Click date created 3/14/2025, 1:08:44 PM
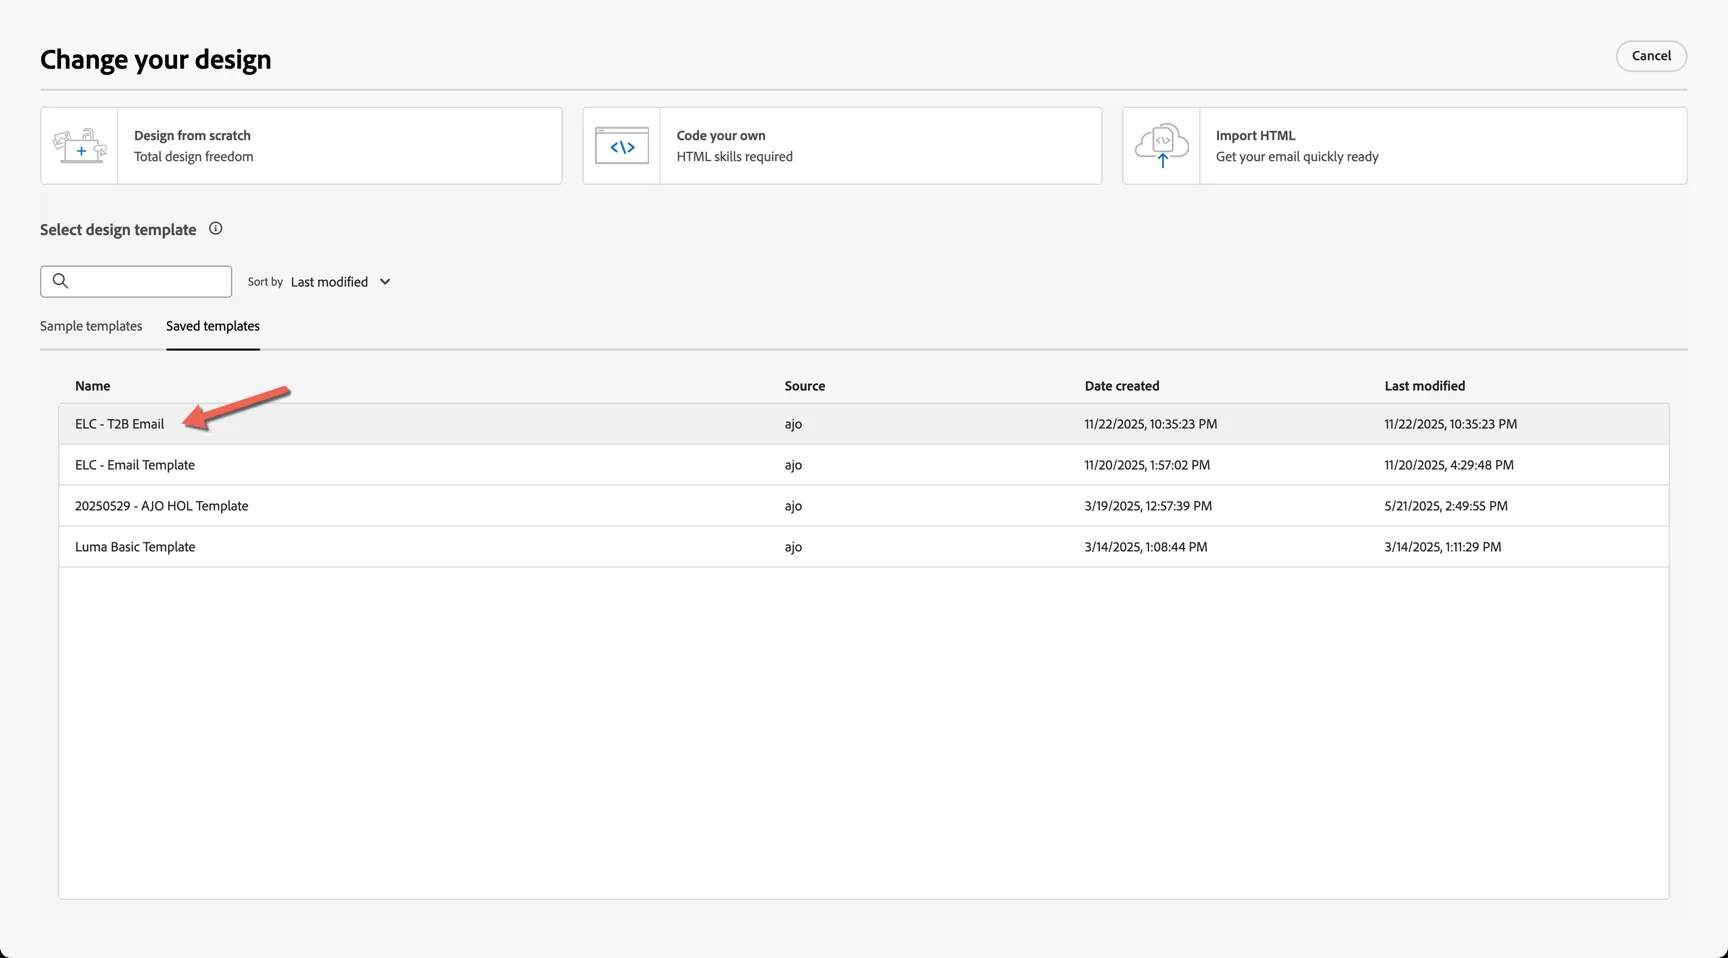This screenshot has height=958, width=1728. point(1146,547)
